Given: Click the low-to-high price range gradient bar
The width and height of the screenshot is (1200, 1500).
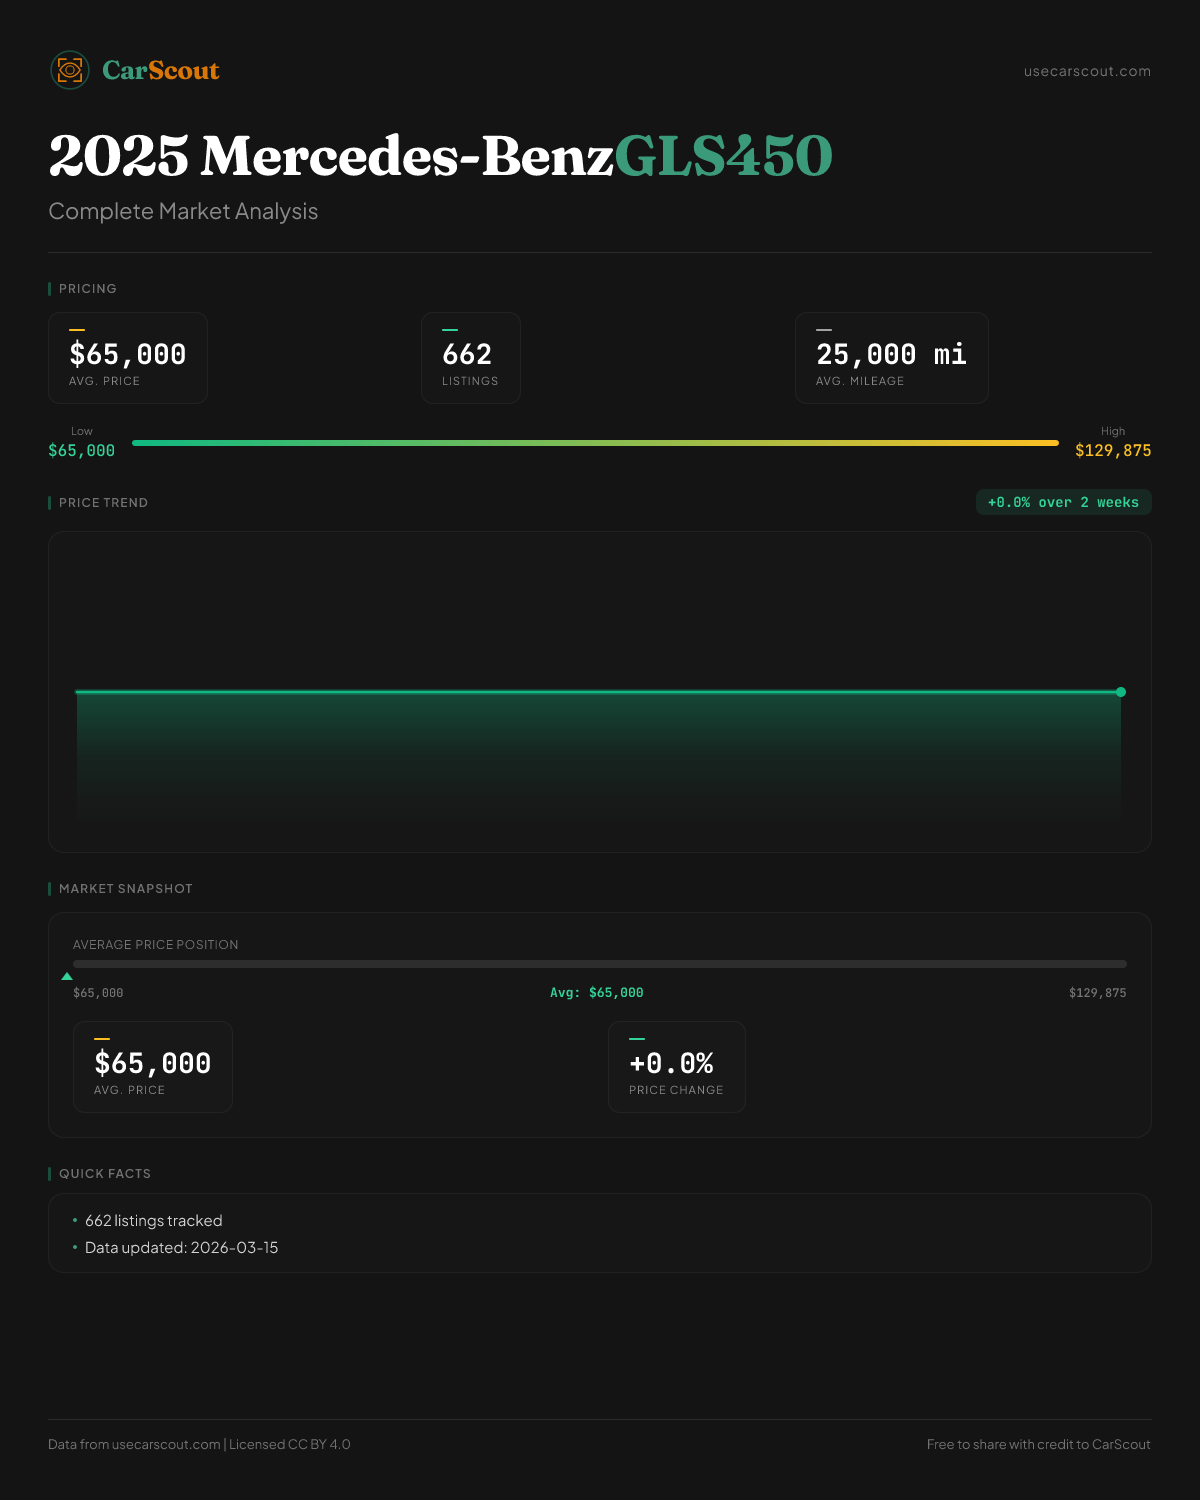Looking at the screenshot, I should click(595, 443).
